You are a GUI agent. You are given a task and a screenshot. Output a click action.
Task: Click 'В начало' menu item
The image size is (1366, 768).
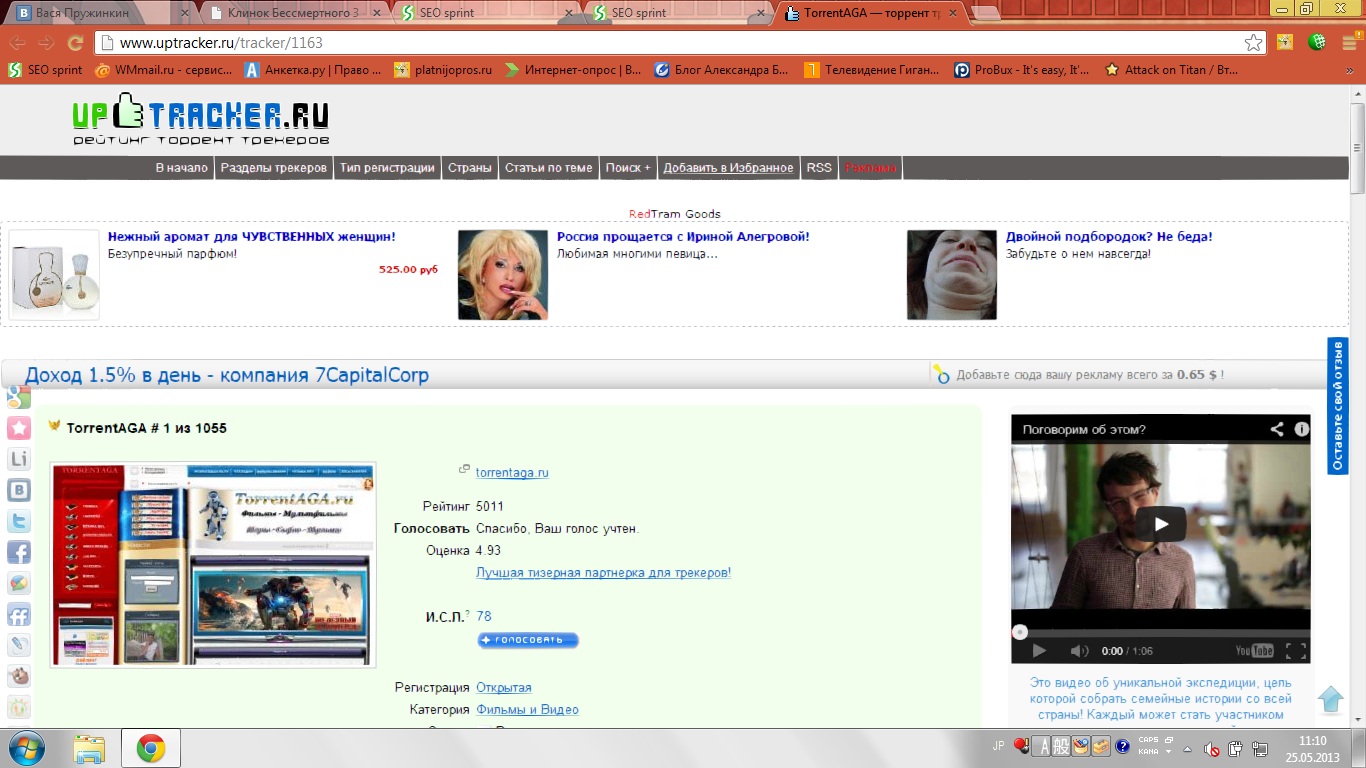pyautogui.click(x=182, y=168)
